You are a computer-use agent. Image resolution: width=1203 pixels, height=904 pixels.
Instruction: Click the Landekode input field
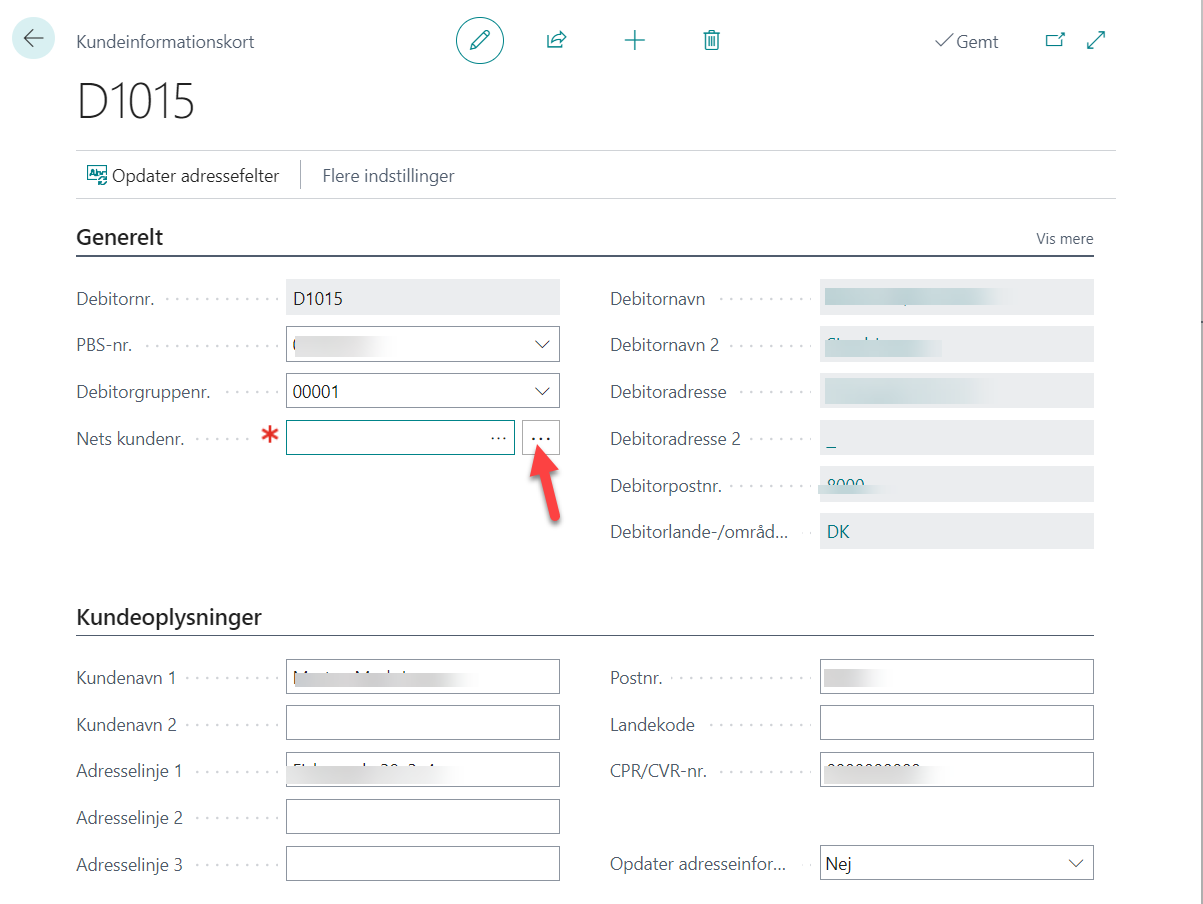[955, 723]
